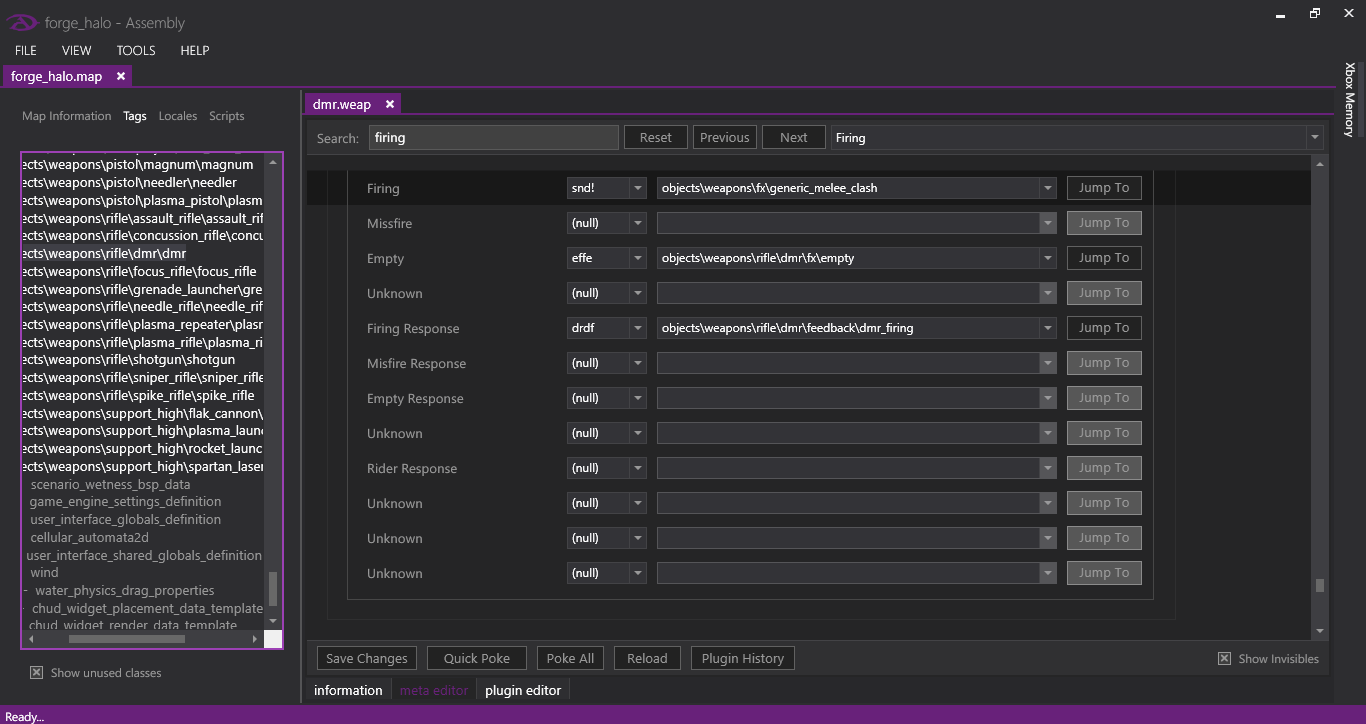Select water_physics_drag_properties class
Image resolution: width=1366 pixels, height=724 pixels.
coord(124,591)
